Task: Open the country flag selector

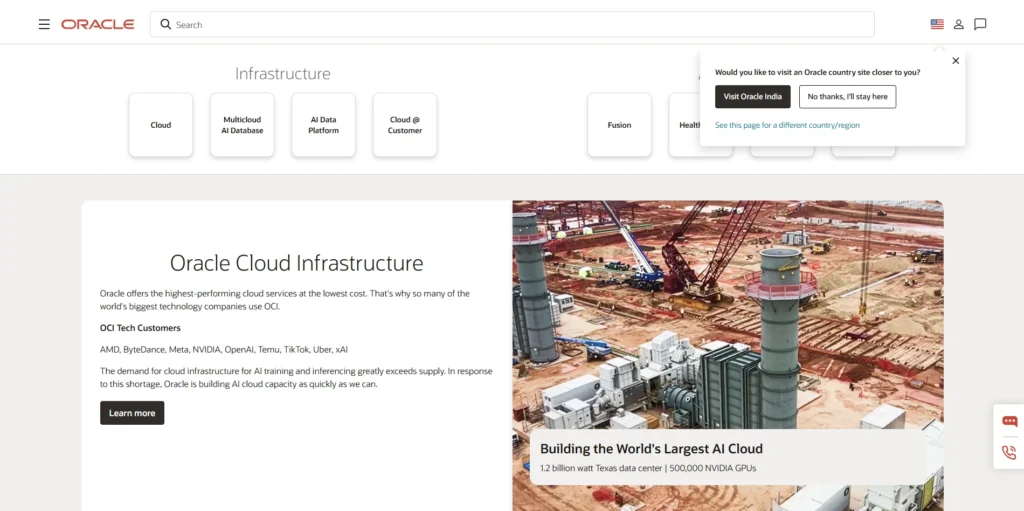Action: 937,24
